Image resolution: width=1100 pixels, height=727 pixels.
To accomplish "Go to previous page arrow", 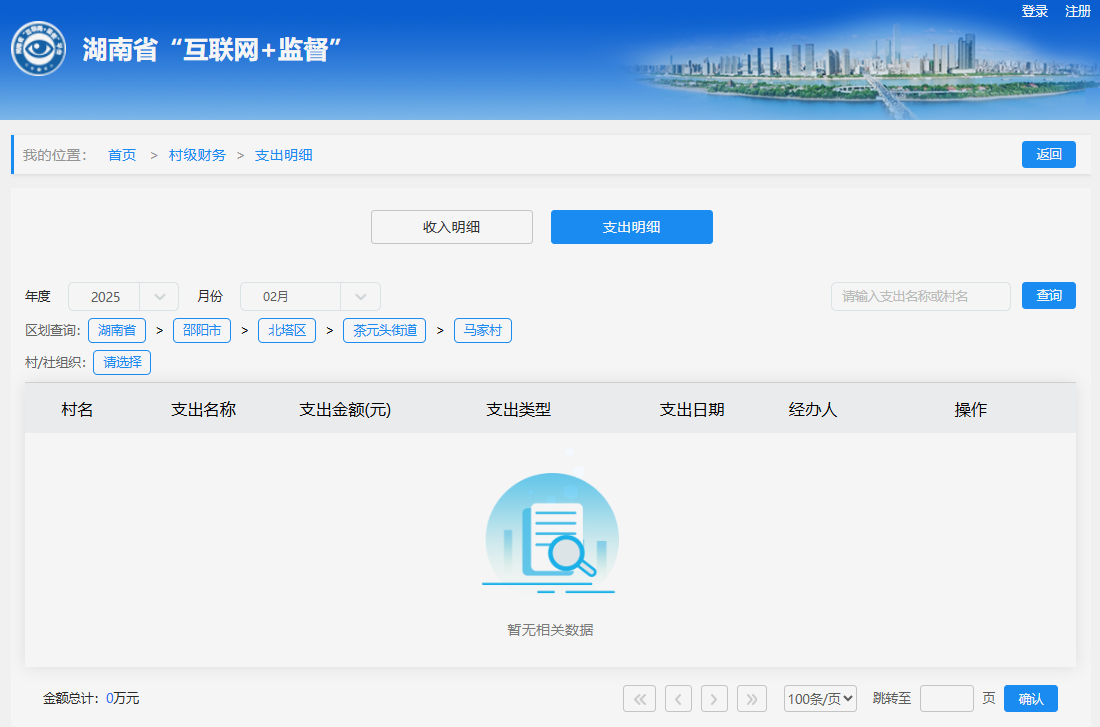I will click(x=678, y=698).
